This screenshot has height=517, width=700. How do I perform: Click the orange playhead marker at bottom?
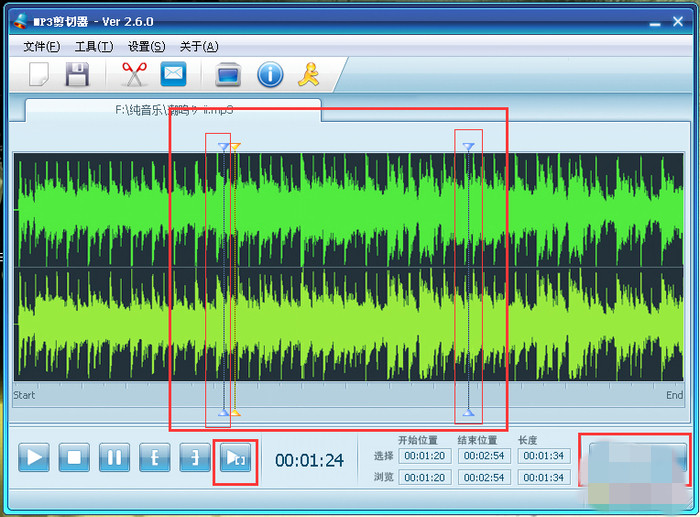point(236,413)
